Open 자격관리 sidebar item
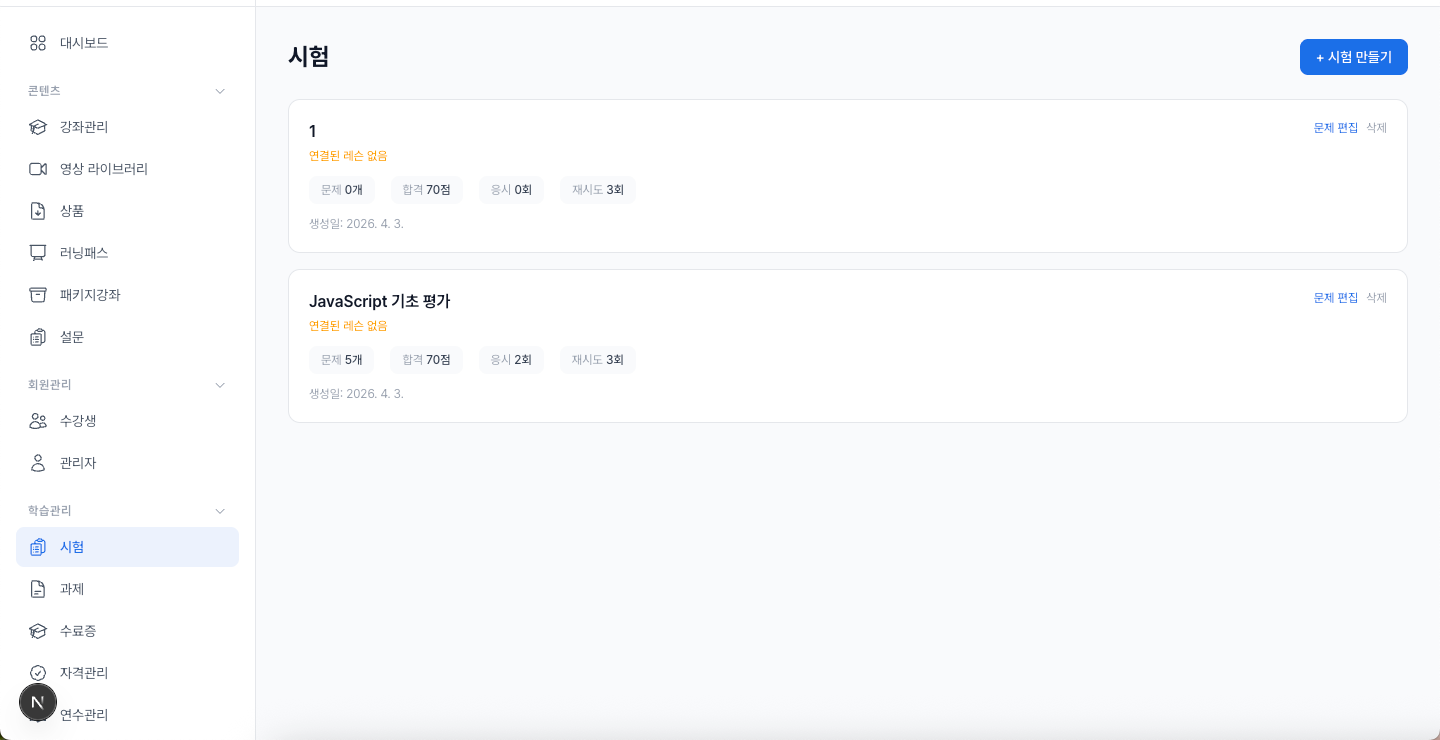 coord(127,673)
